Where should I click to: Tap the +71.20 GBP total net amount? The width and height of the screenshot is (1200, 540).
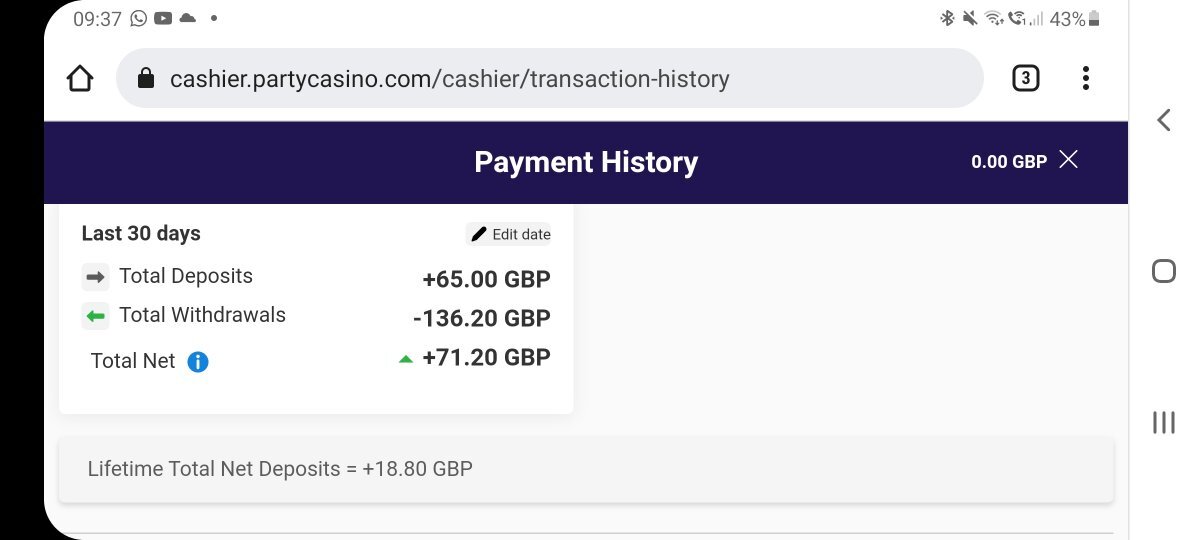pos(486,358)
